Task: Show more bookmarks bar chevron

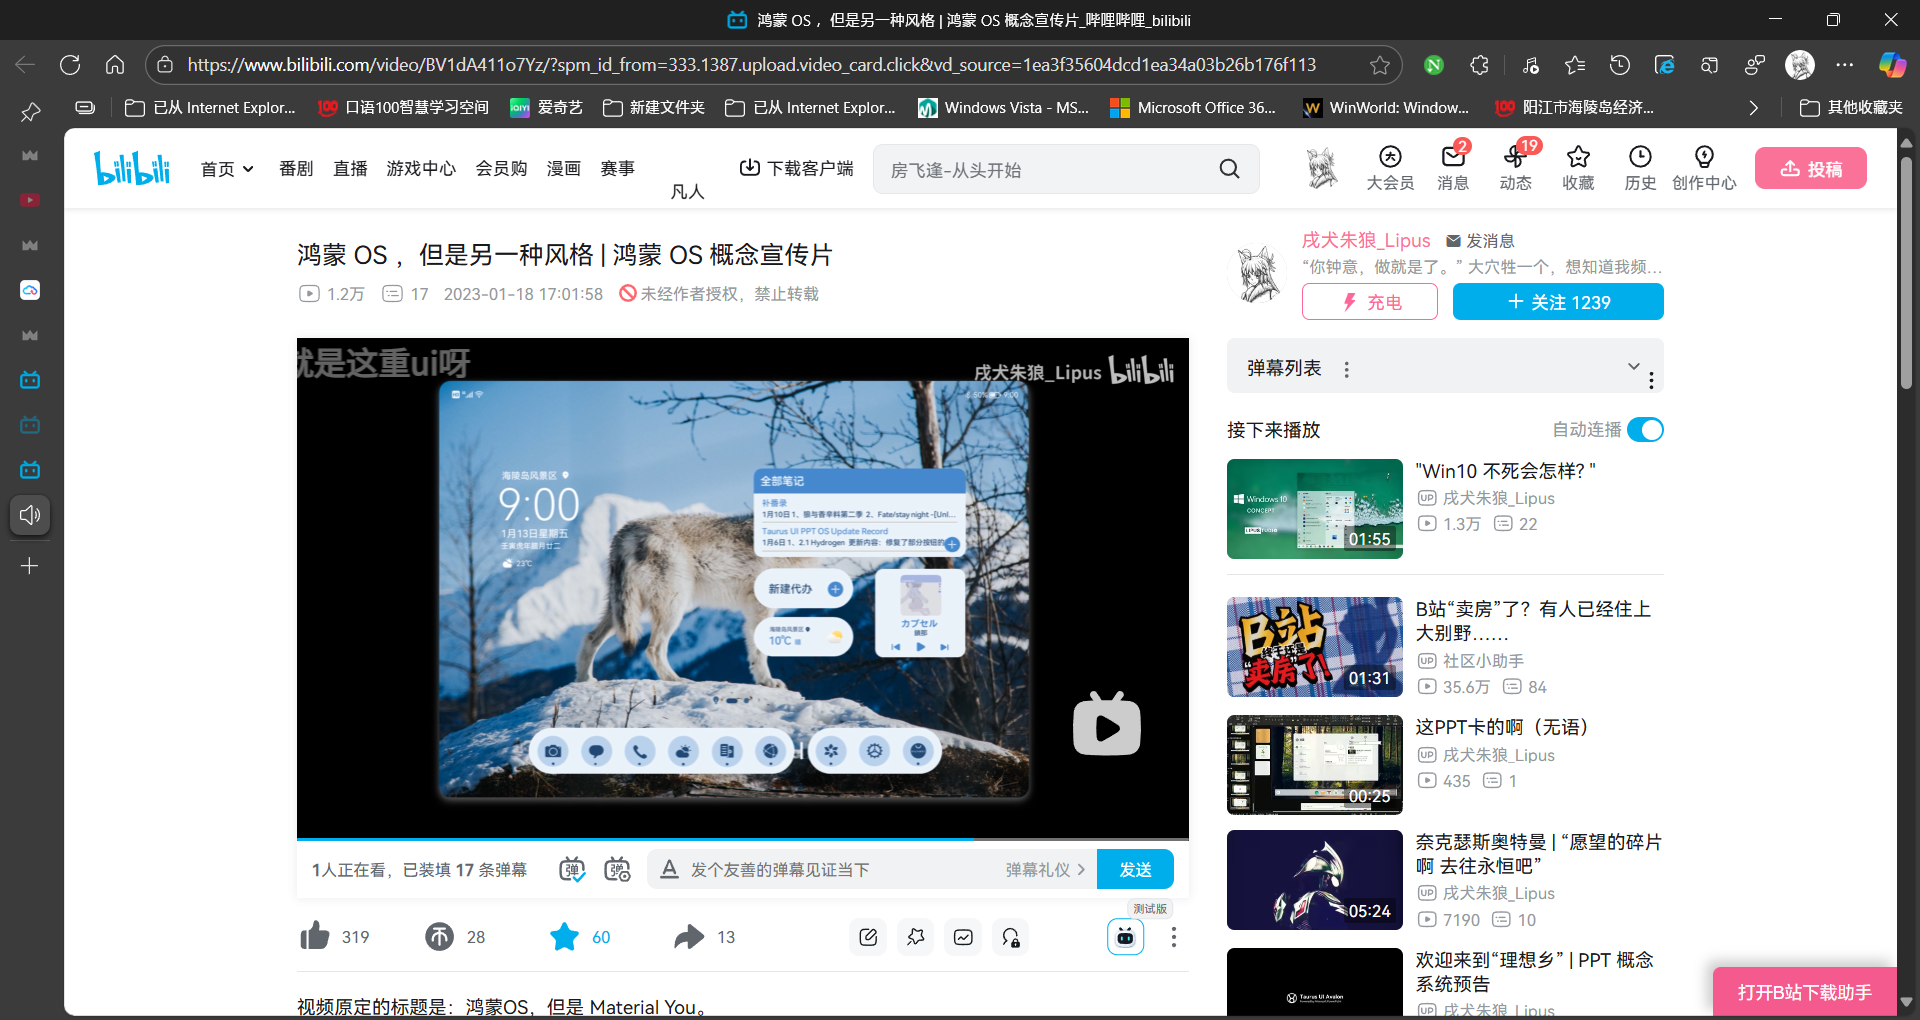Action: click(x=1753, y=108)
